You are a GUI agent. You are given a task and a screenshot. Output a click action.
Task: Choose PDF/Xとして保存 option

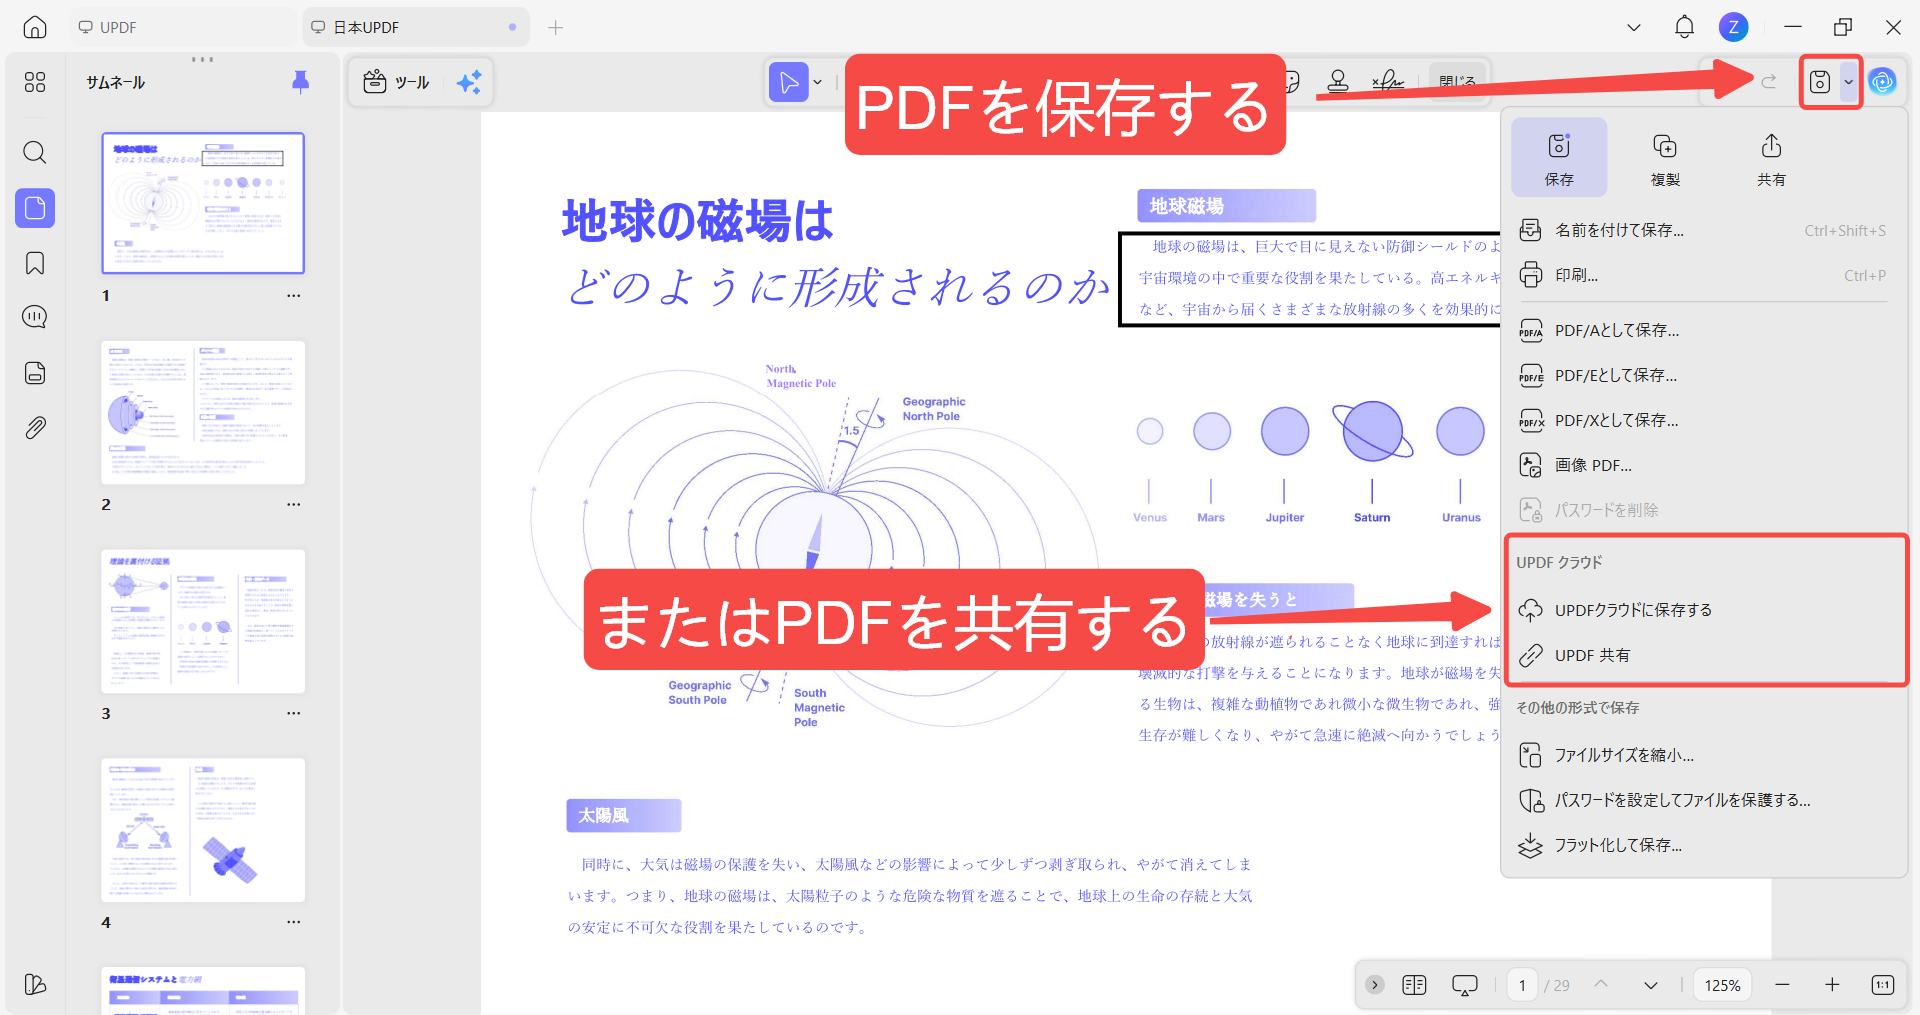tap(1704, 420)
